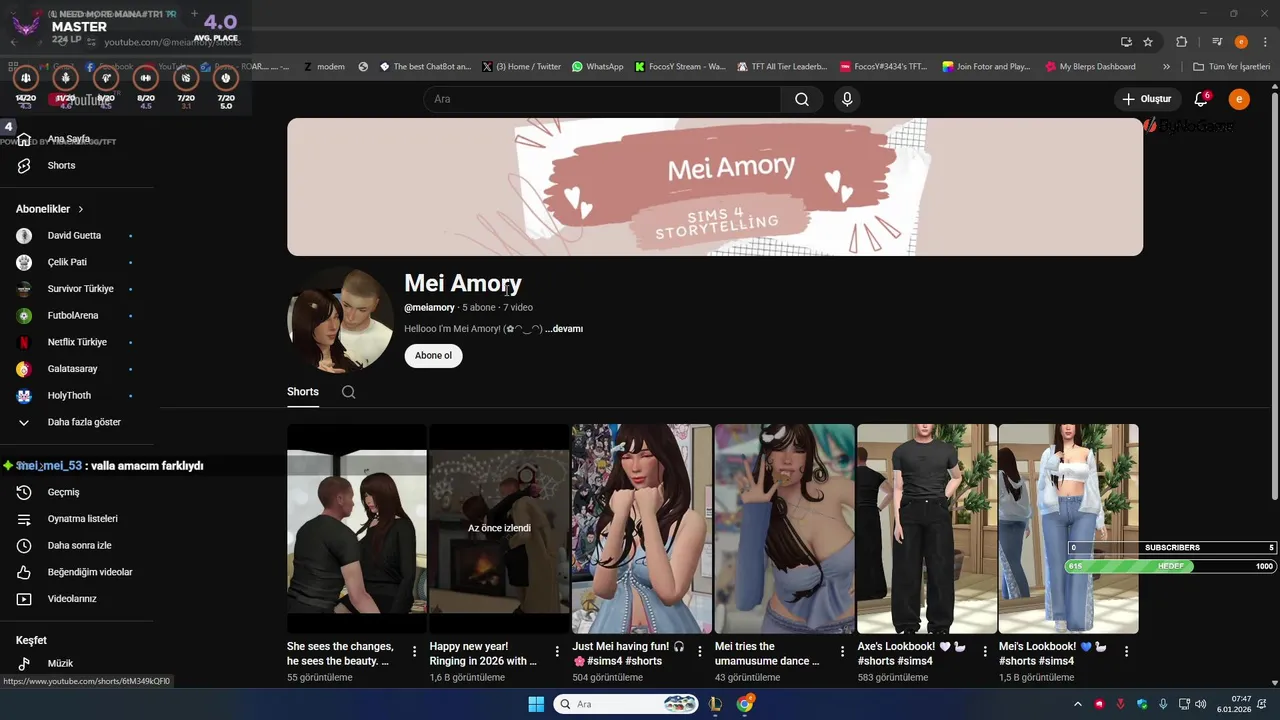Open the Home / Twitter bookmark
1280x720 pixels.
522,67
